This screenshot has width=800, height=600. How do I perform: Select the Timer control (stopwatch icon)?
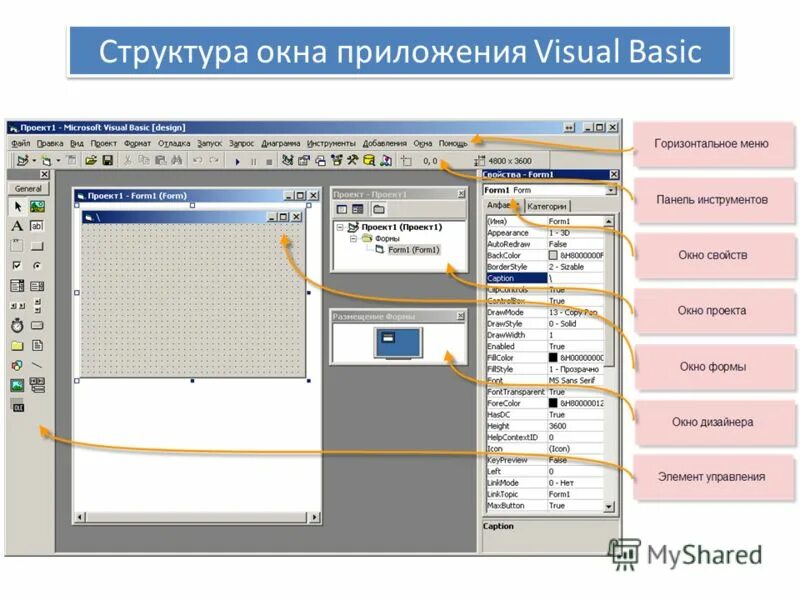pos(17,326)
